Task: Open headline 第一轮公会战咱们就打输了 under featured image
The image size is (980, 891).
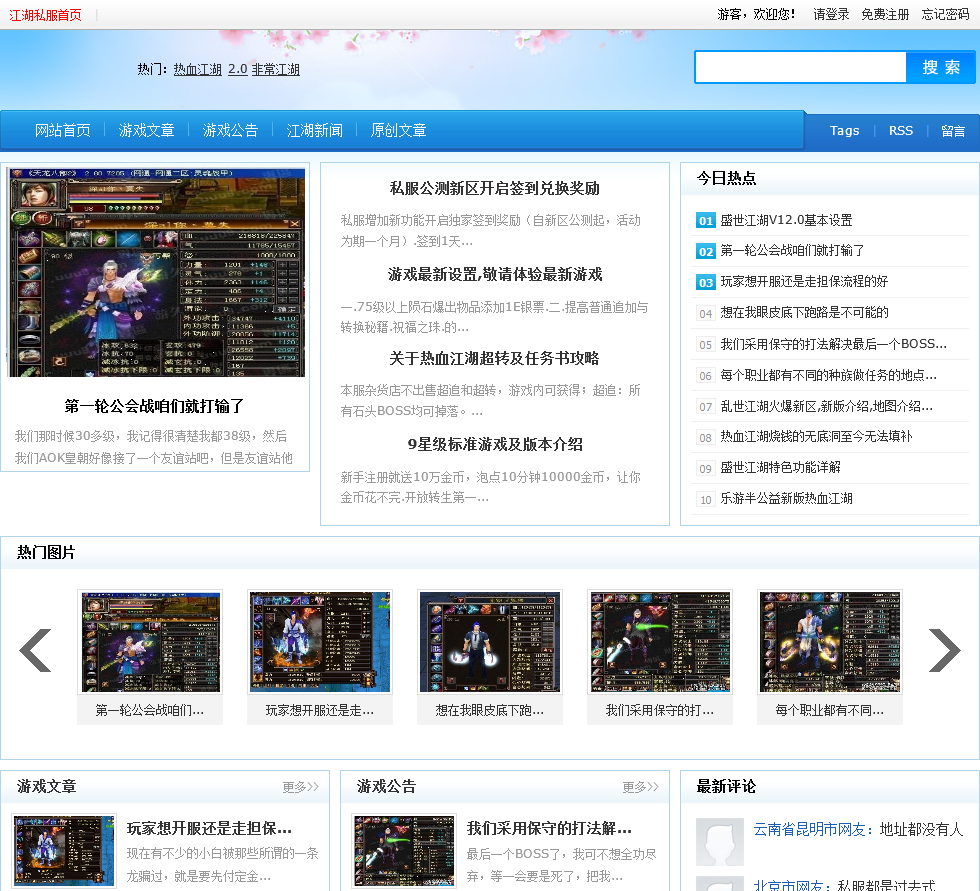Action: click(x=154, y=406)
